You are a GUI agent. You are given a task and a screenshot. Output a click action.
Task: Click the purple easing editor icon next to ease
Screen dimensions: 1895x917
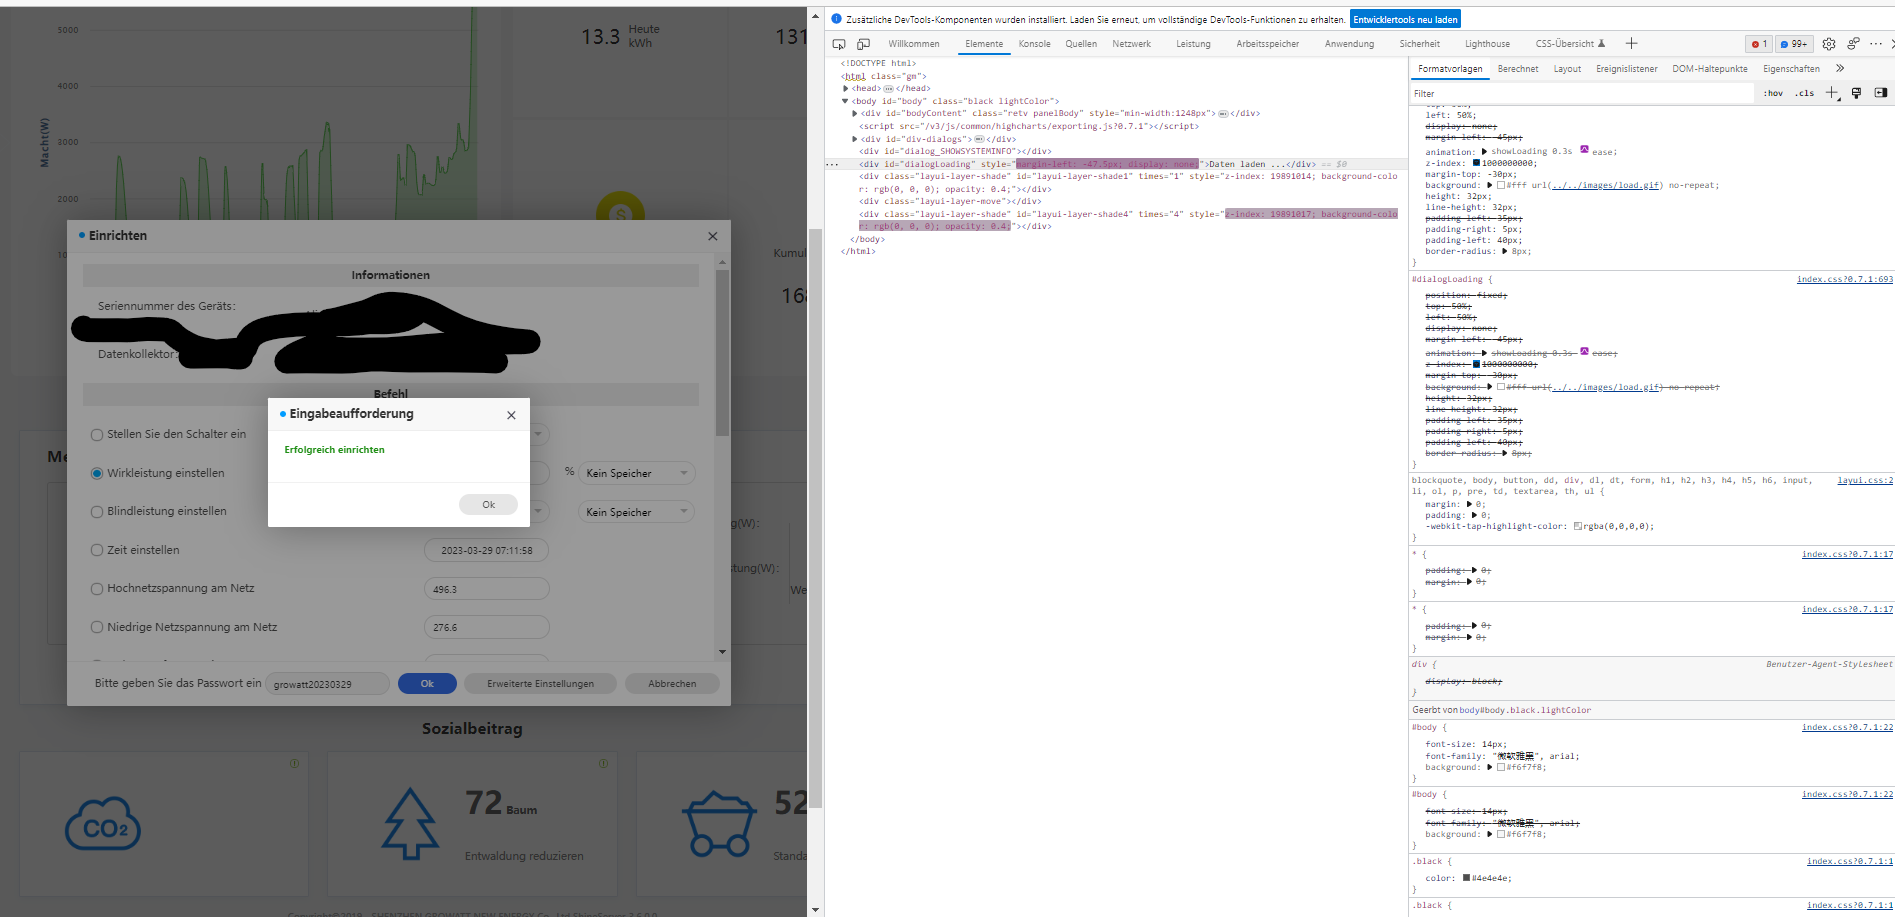[x=1584, y=150]
